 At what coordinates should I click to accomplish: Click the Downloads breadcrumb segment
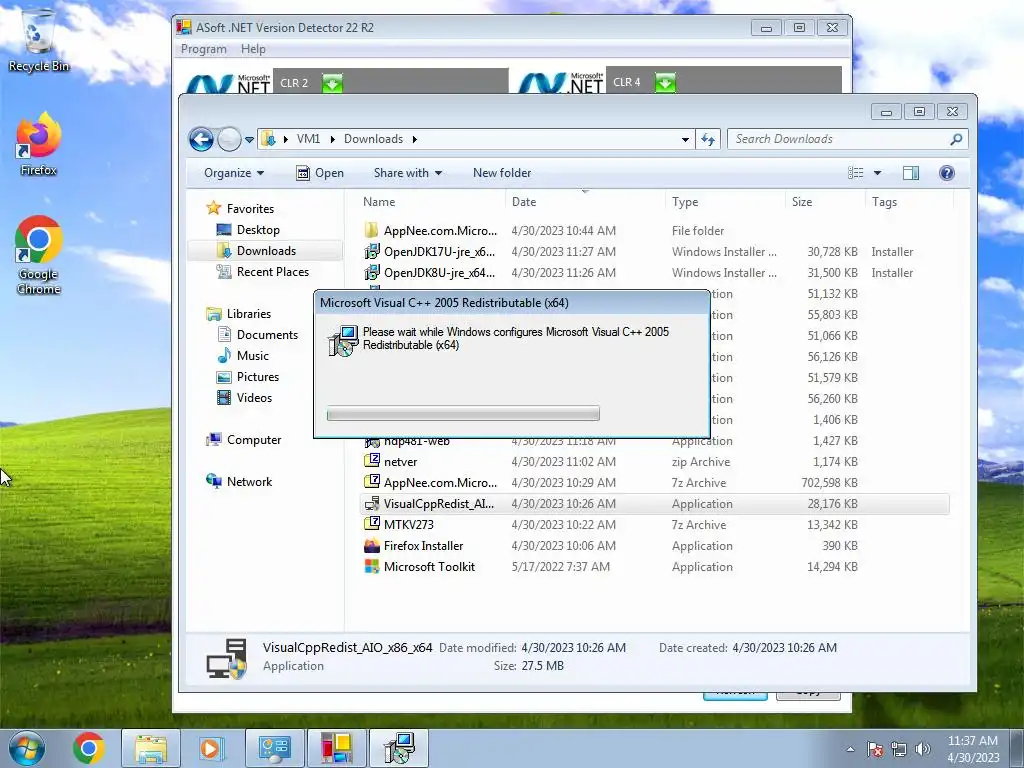(x=374, y=139)
